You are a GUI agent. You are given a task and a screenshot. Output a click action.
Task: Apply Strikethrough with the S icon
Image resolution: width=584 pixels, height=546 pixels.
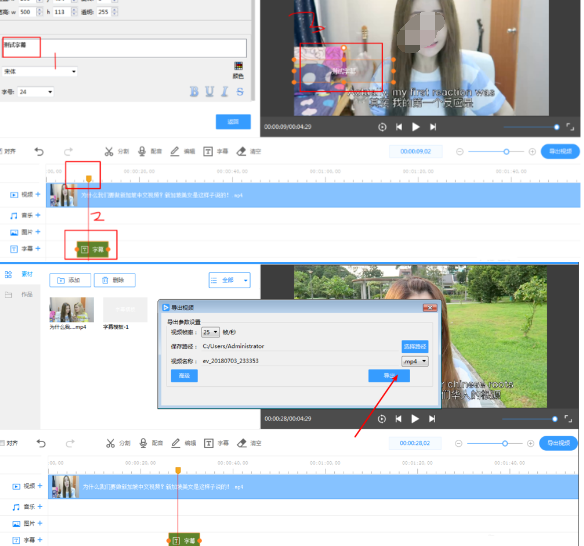[240, 91]
